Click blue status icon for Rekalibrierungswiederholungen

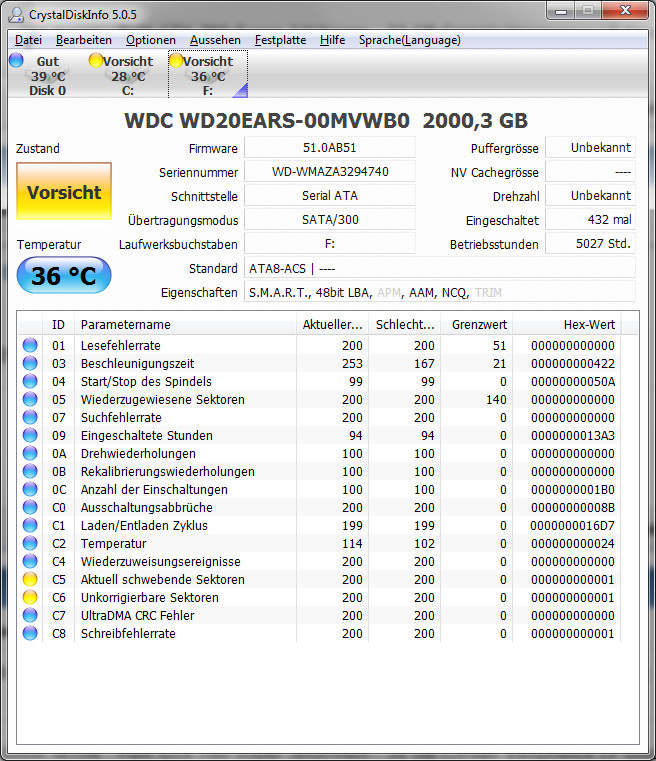coord(30,471)
